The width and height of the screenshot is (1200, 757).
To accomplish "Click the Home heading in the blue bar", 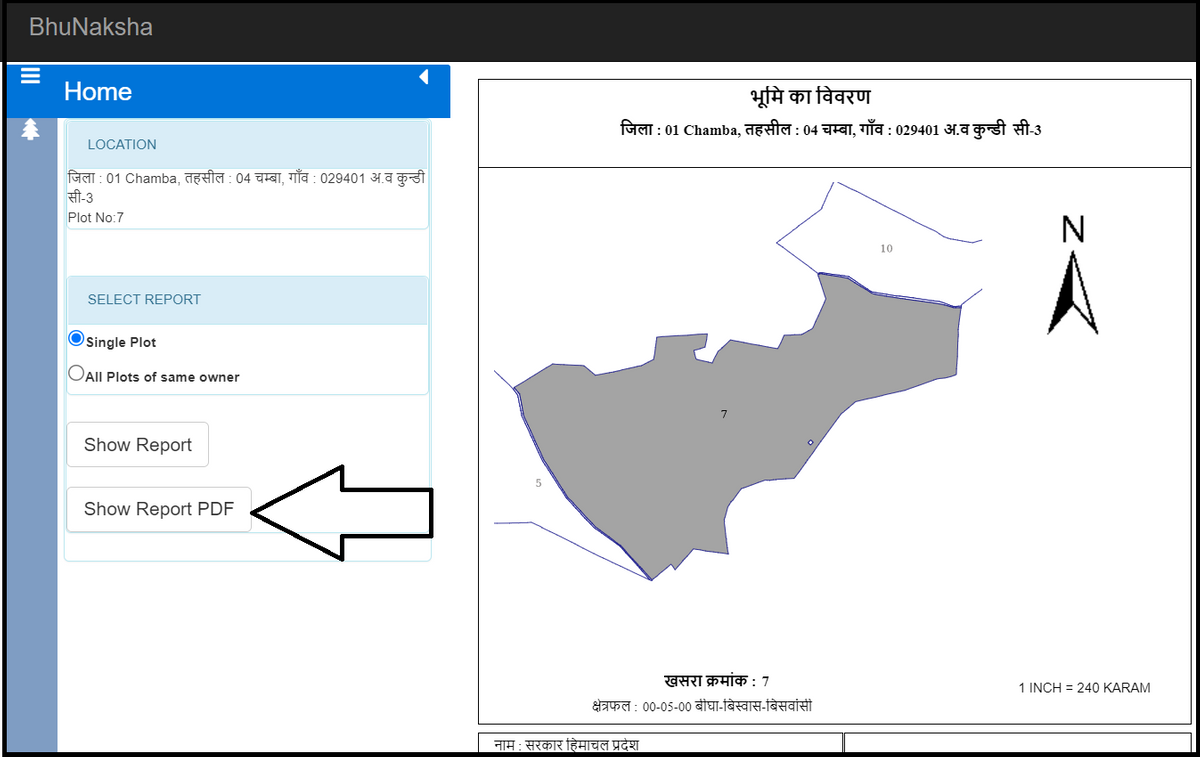I will pos(98,92).
